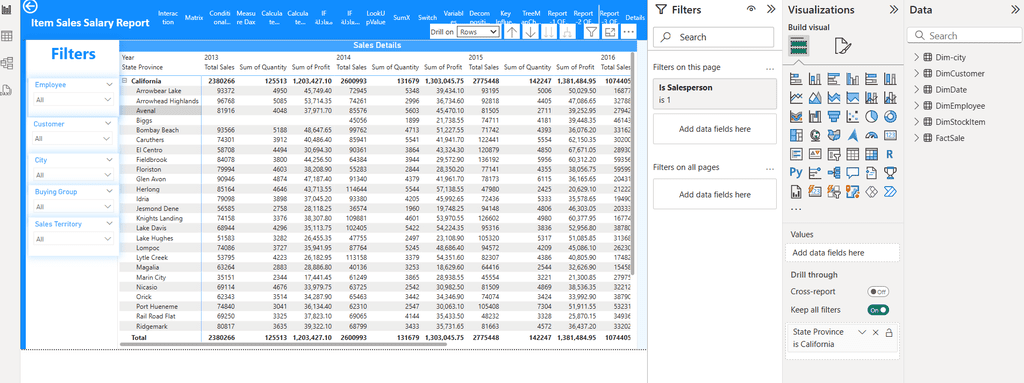Screen dimensions: 1024x383
Task: Go to the Matrix page button
Action: [194, 18]
